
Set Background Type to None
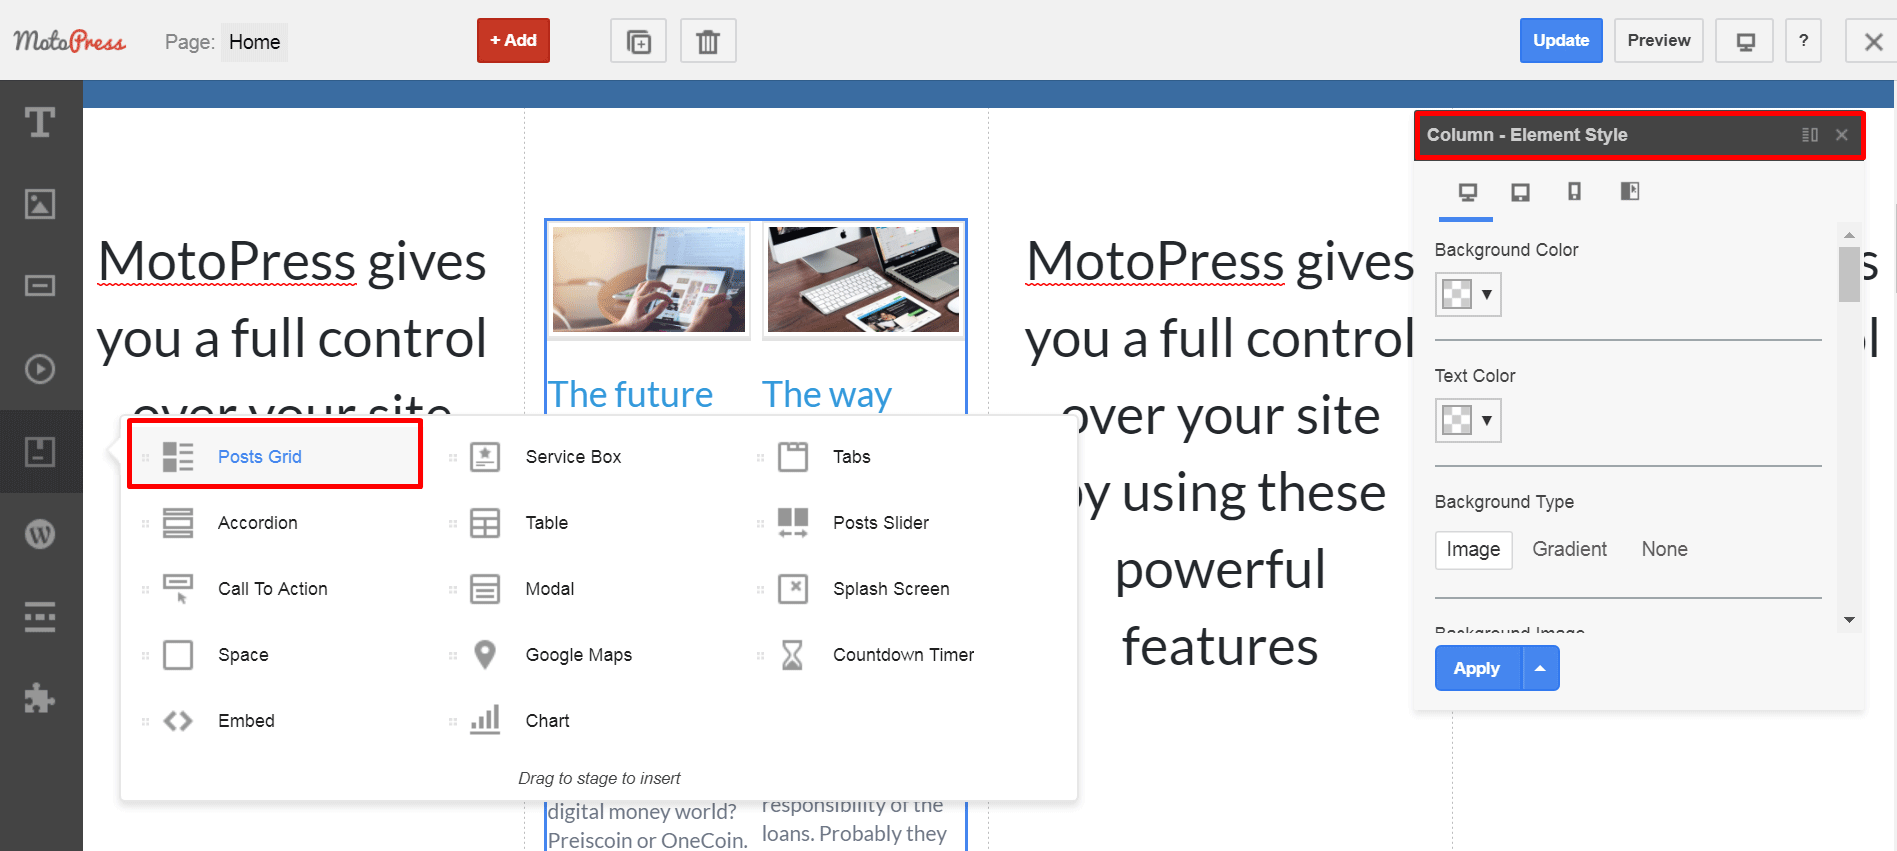[1664, 549]
